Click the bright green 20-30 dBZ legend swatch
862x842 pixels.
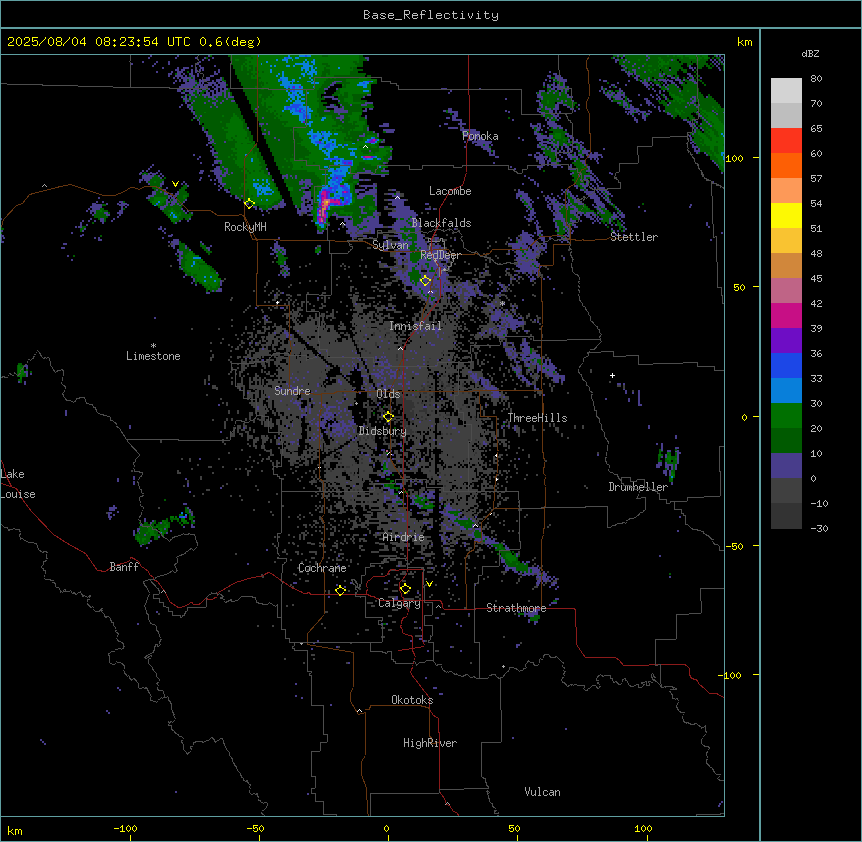click(786, 416)
